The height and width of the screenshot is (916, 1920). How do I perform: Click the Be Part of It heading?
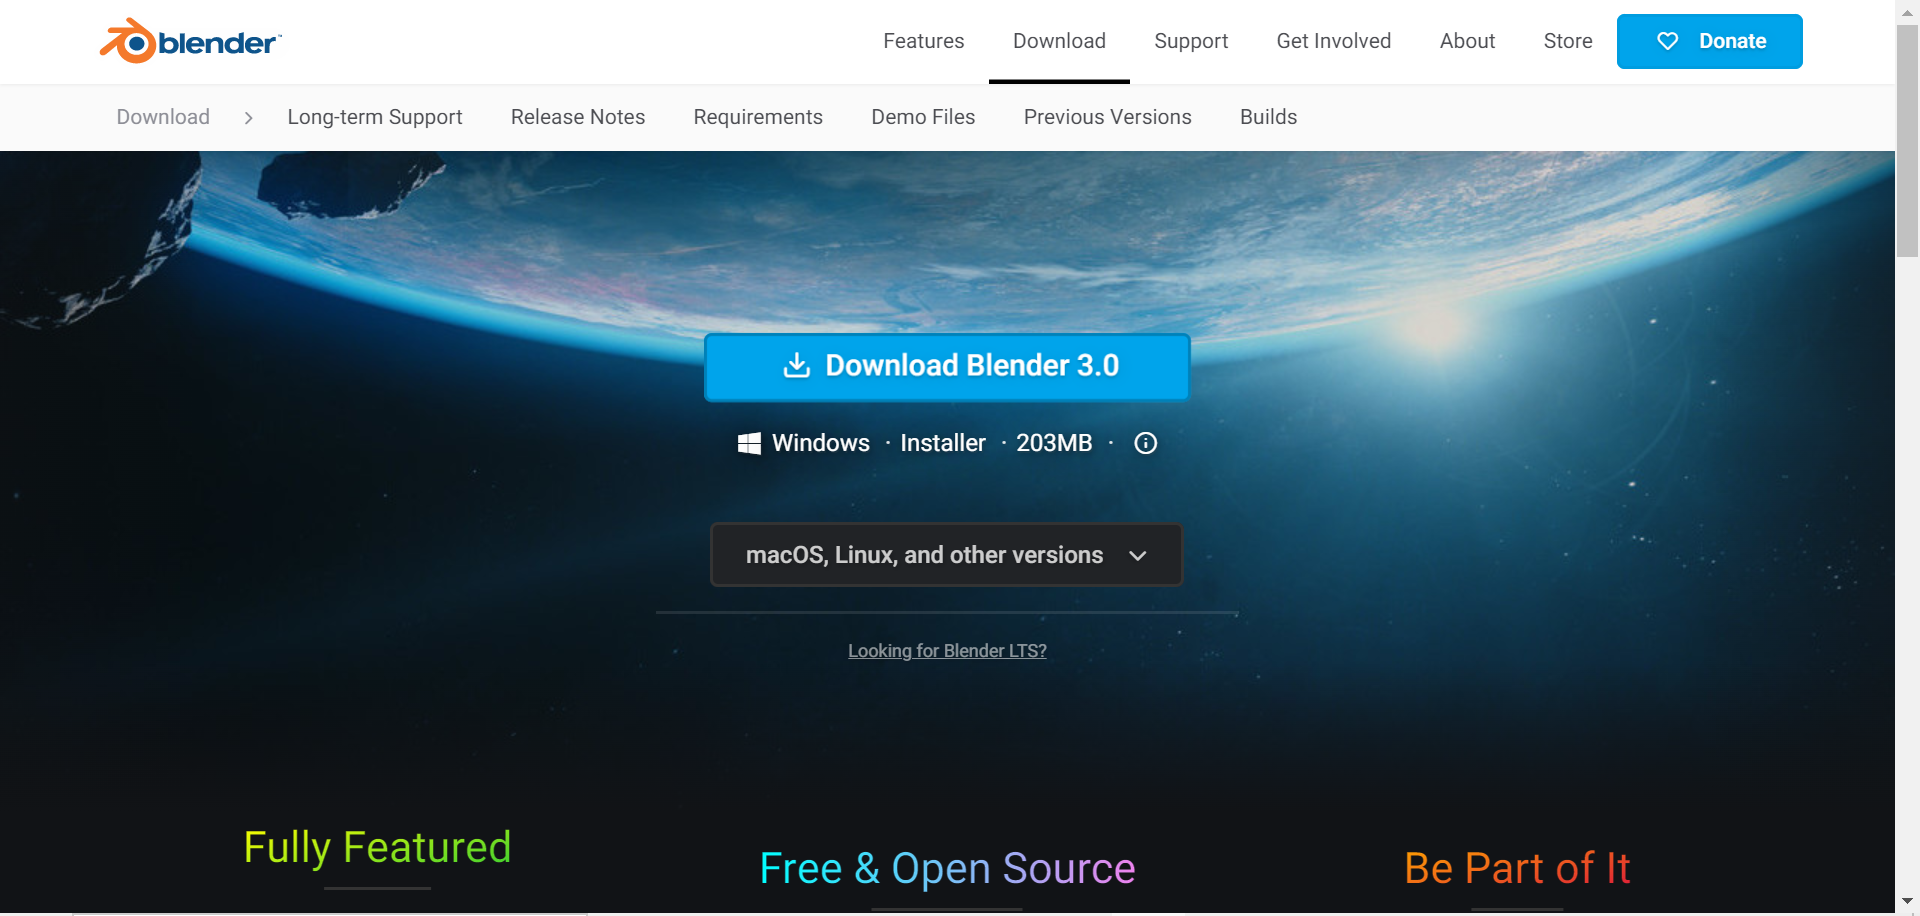click(x=1517, y=868)
